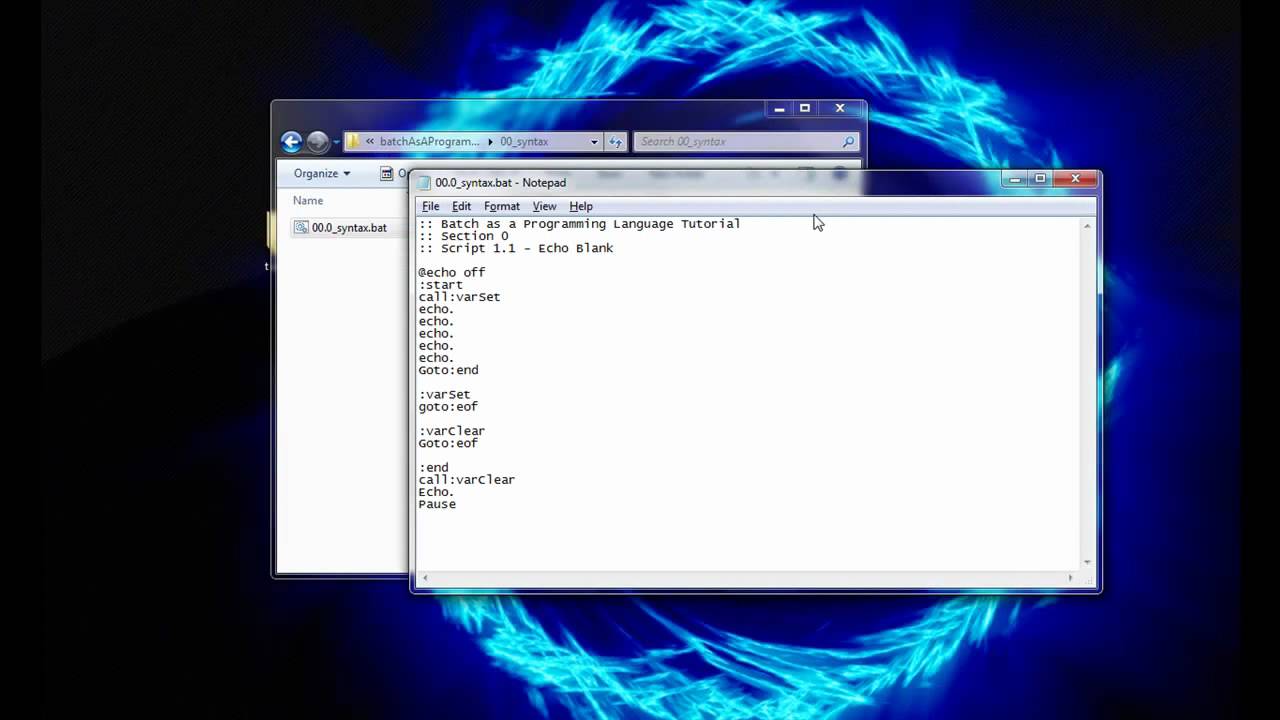This screenshot has height=720, width=1280.
Task: Refresh the 00_syntax folder view
Action: point(615,141)
